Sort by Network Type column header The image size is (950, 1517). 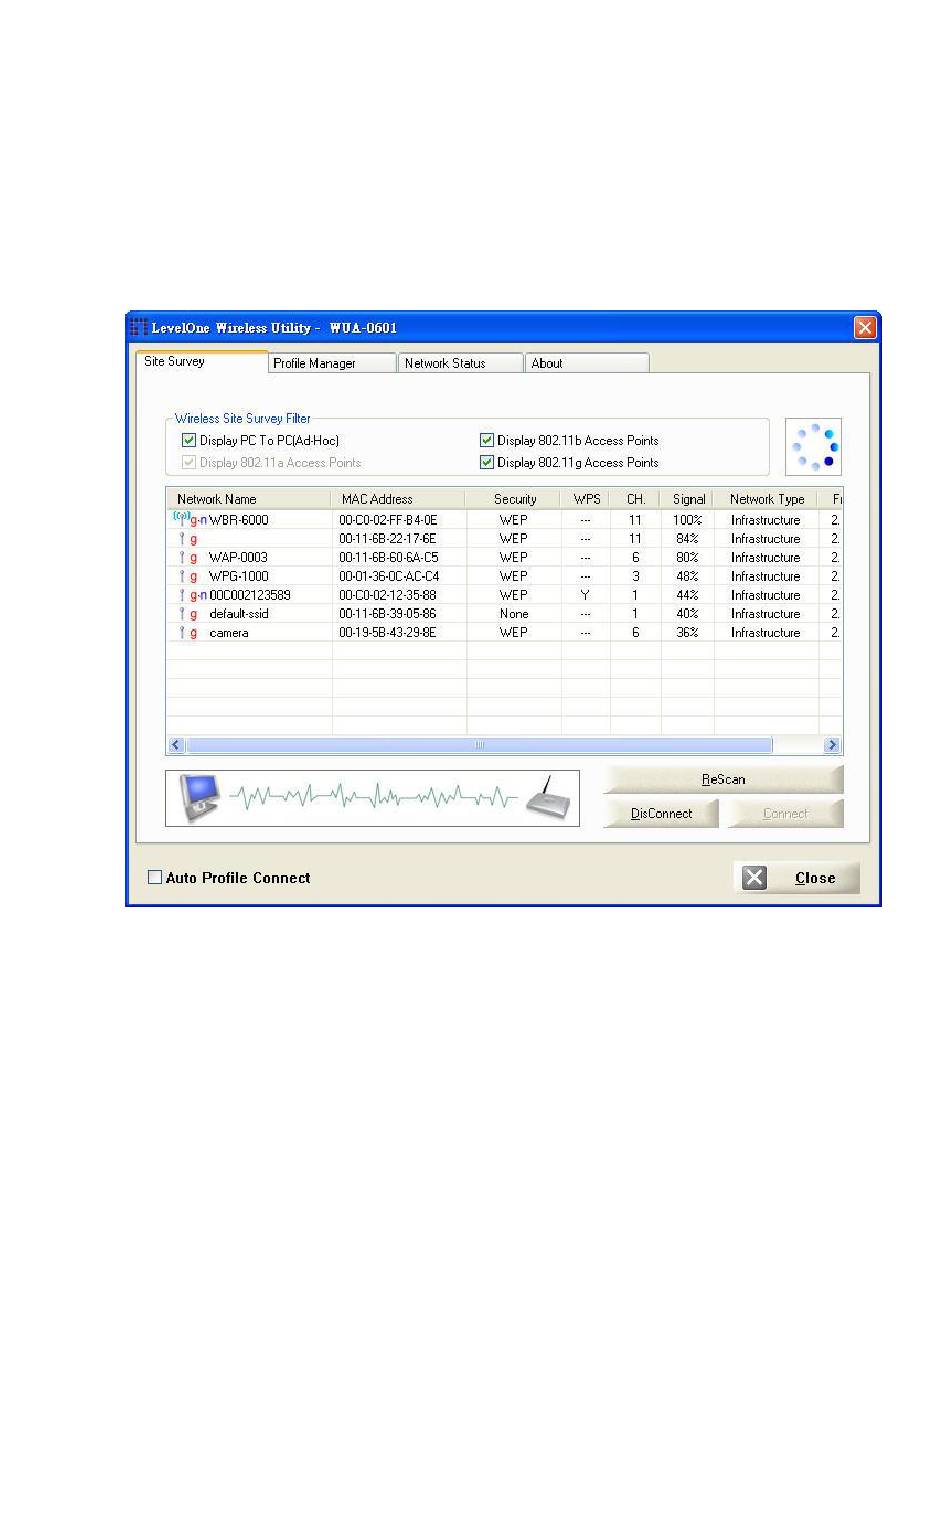(766, 499)
